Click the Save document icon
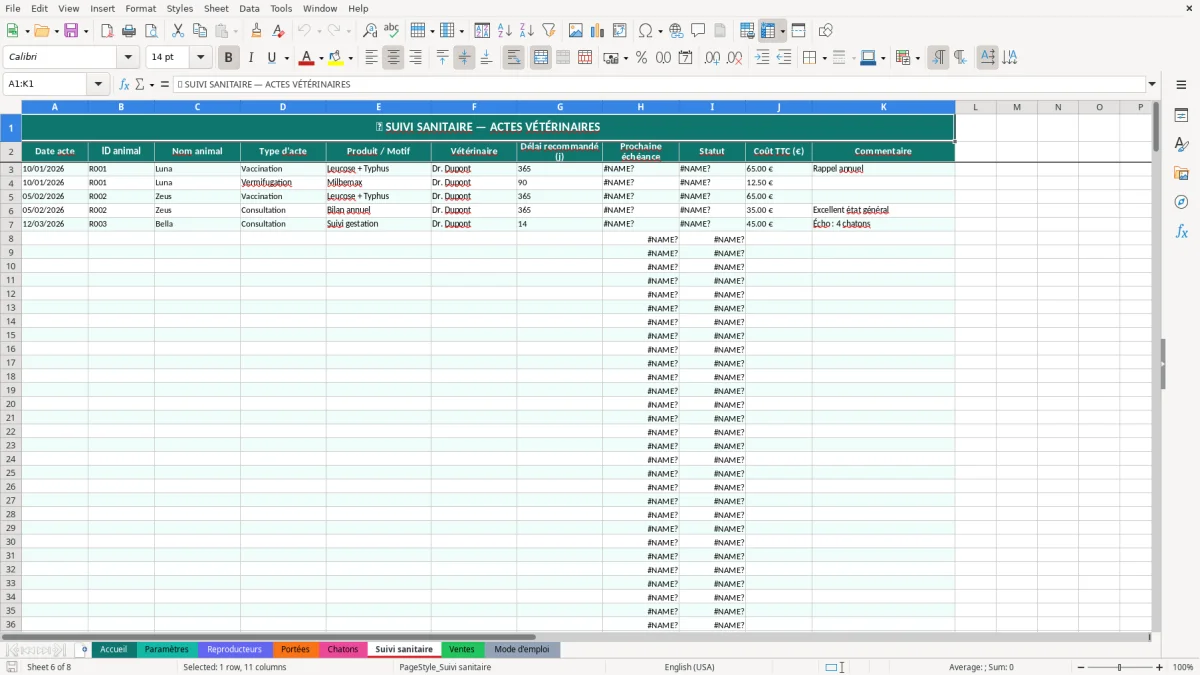The height and width of the screenshot is (675, 1200). click(71, 31)
